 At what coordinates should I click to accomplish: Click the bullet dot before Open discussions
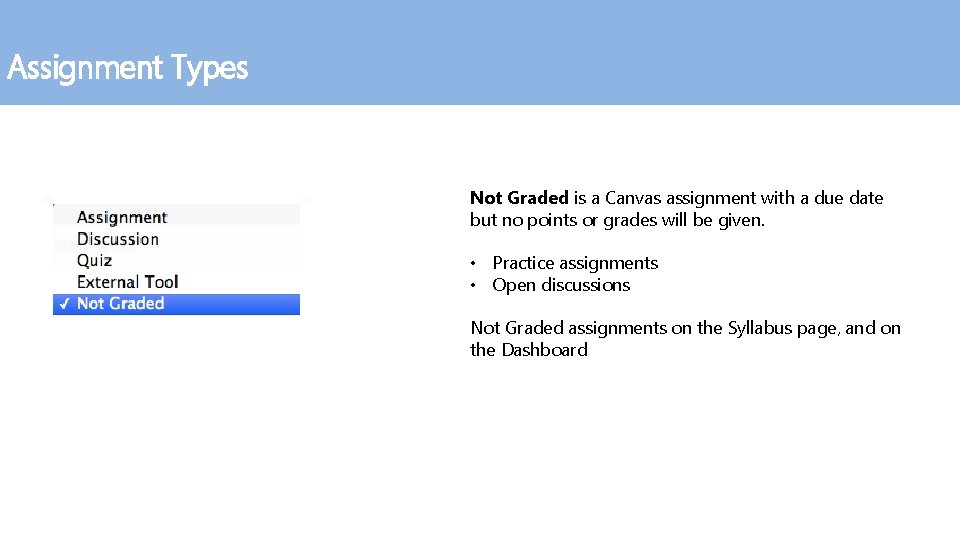[476, 286]
